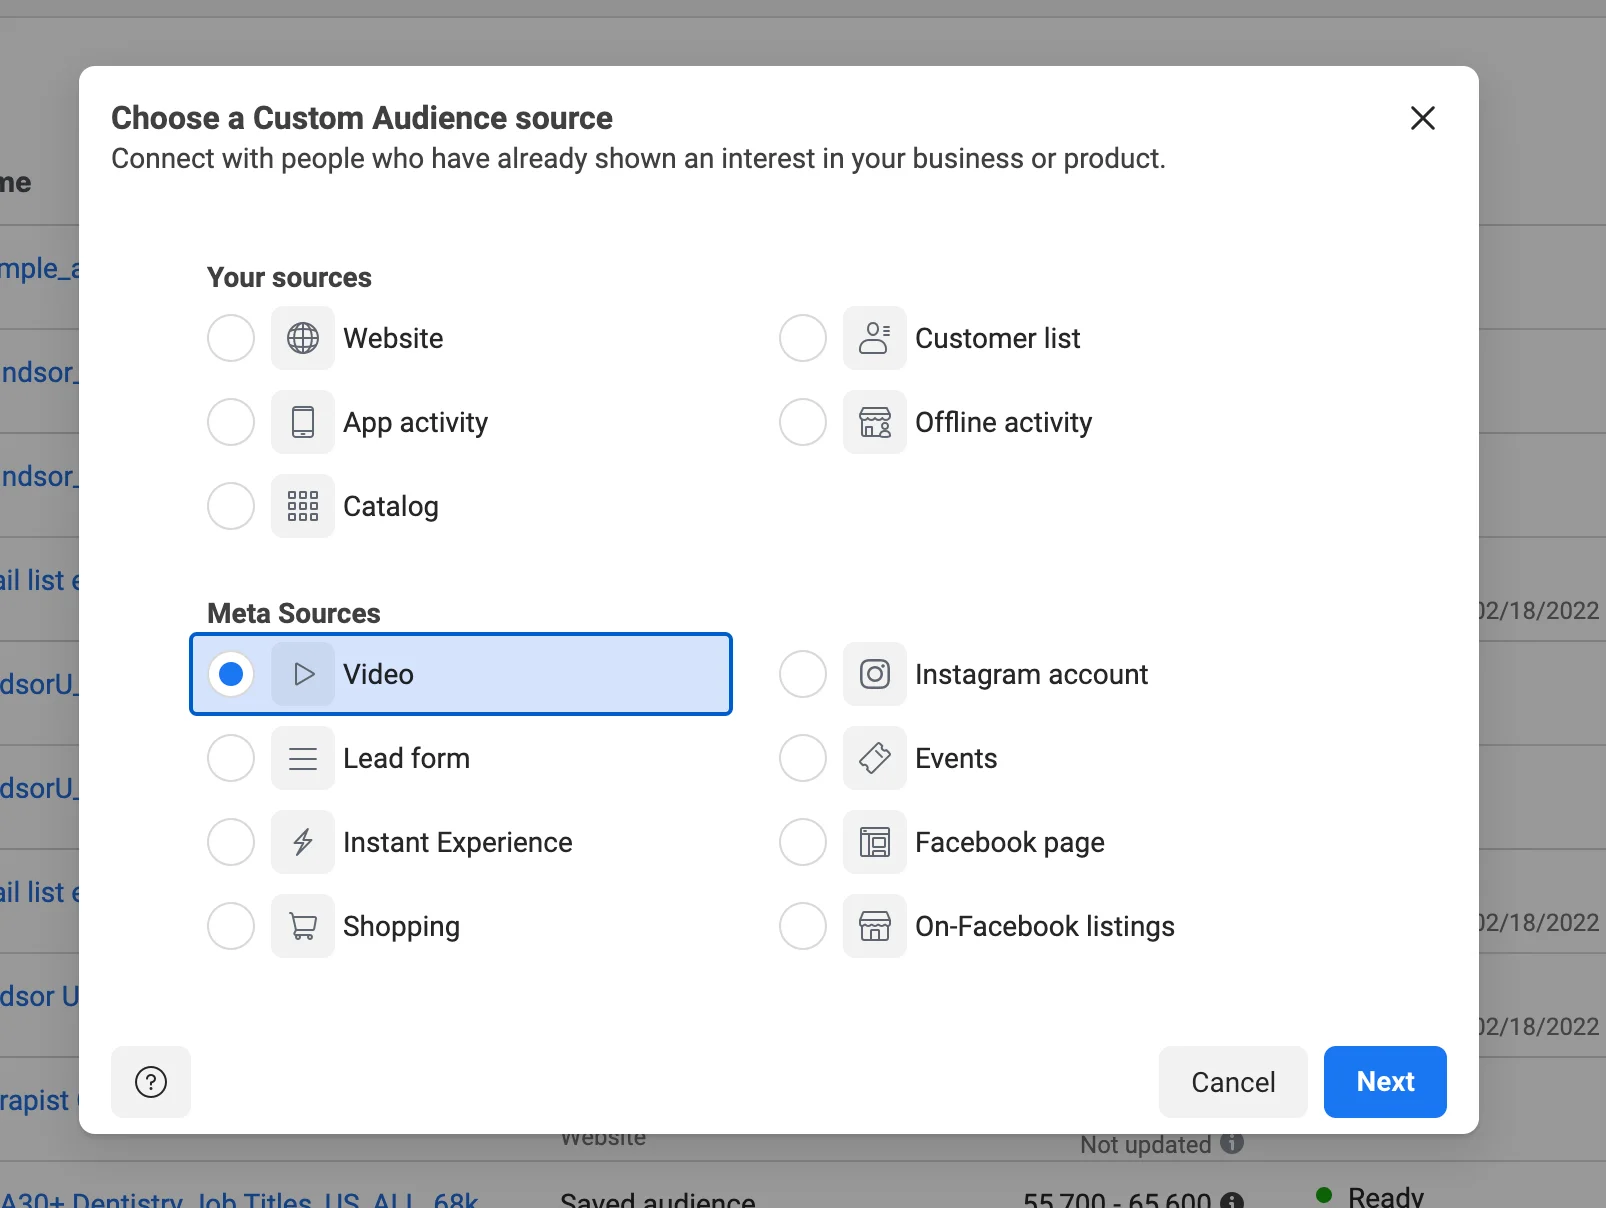Click the Not updated info icon

tap(1232, 1143)
